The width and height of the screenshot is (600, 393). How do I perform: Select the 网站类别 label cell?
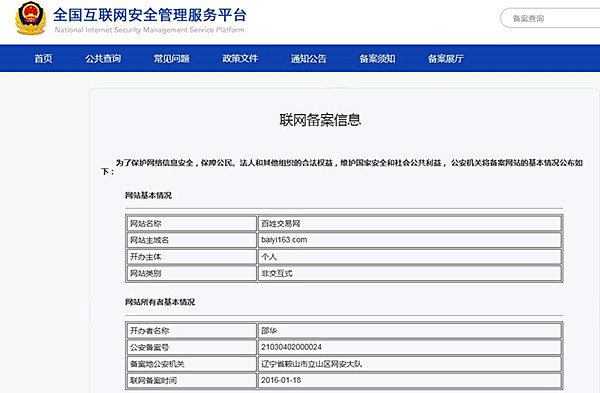pos(191,273)
